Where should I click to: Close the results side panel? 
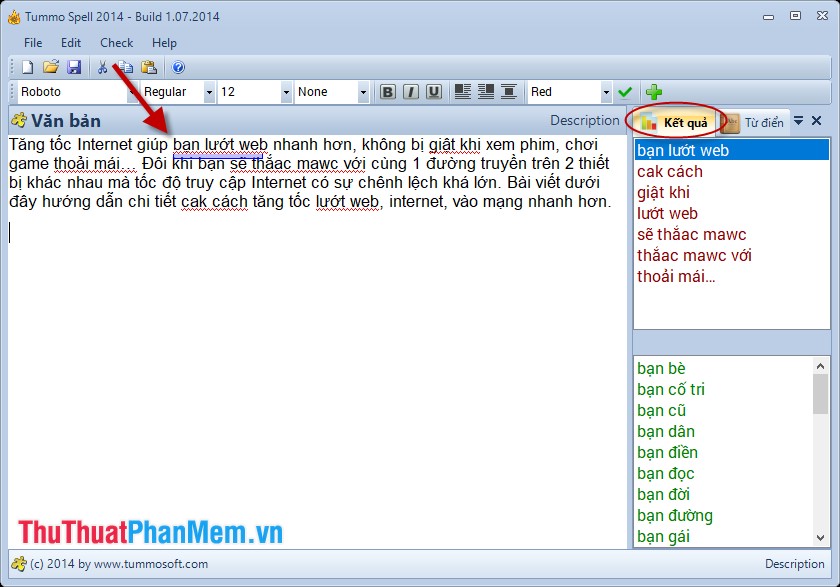[816, 121]
